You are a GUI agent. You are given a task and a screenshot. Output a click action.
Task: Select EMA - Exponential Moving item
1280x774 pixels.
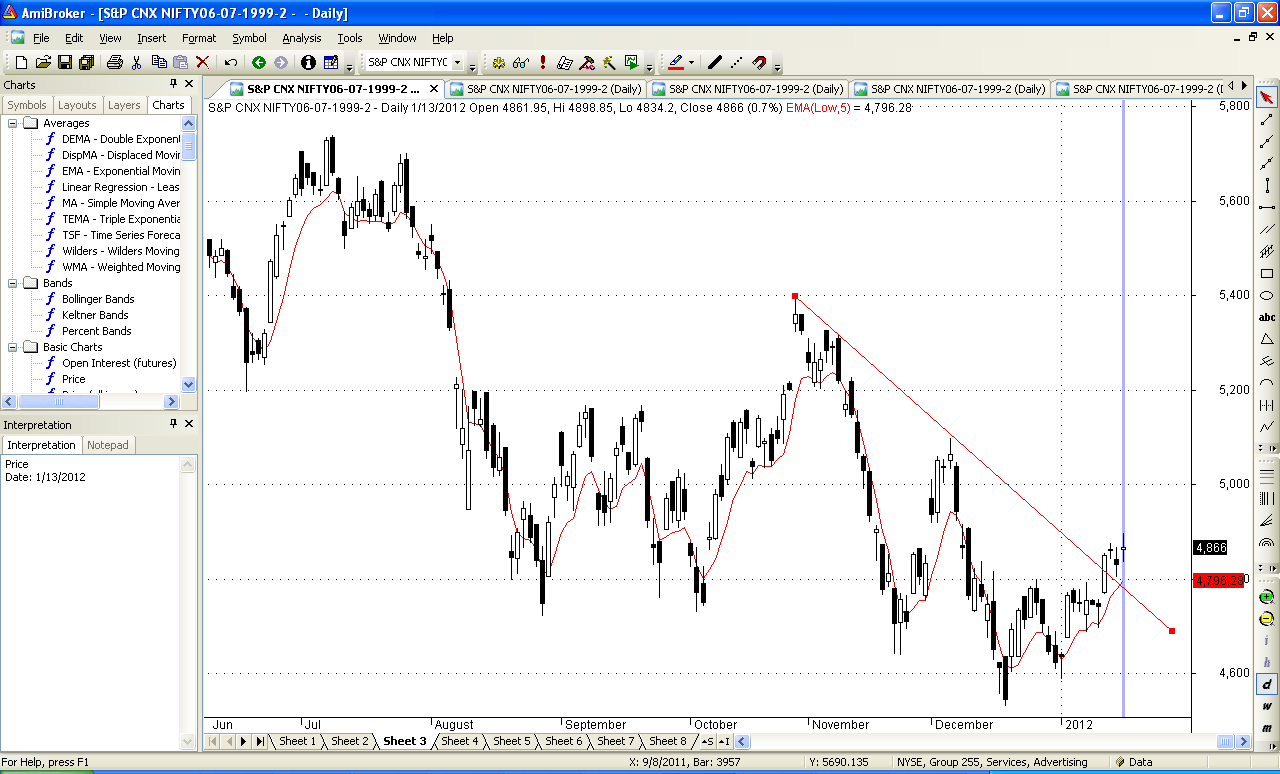pos(121,171)
